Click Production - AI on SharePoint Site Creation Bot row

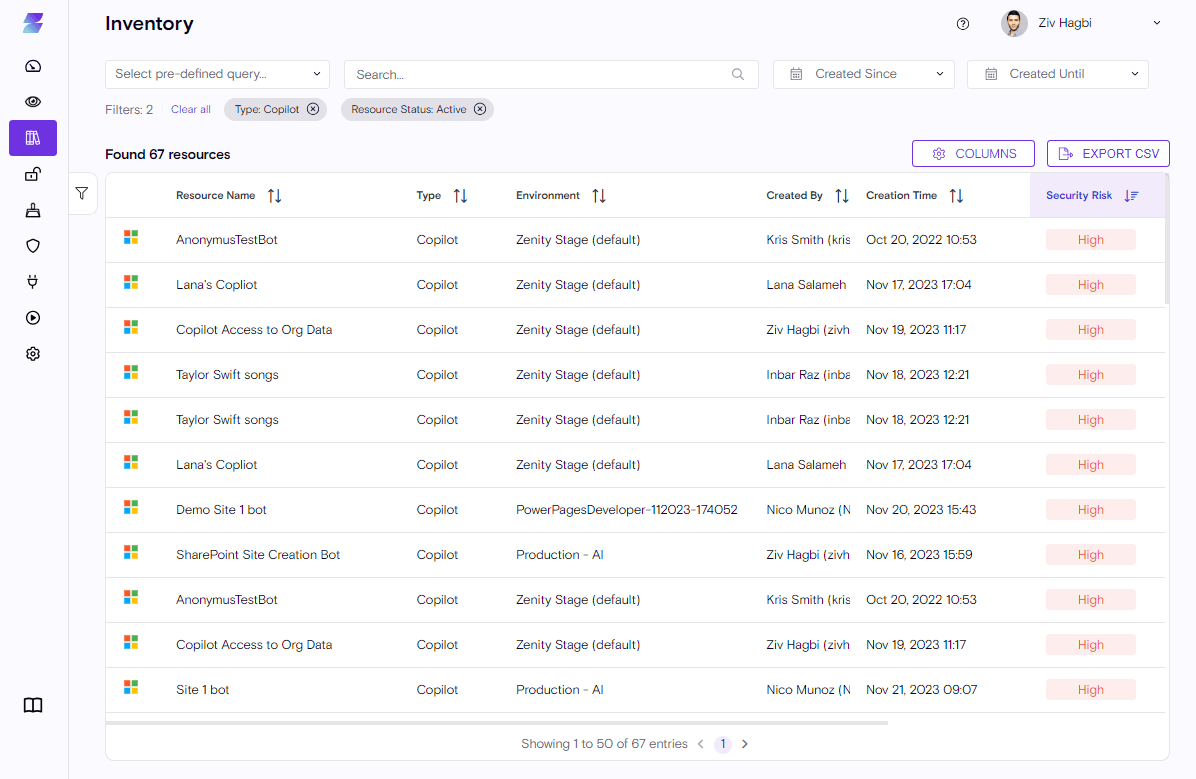pos(560,555)
